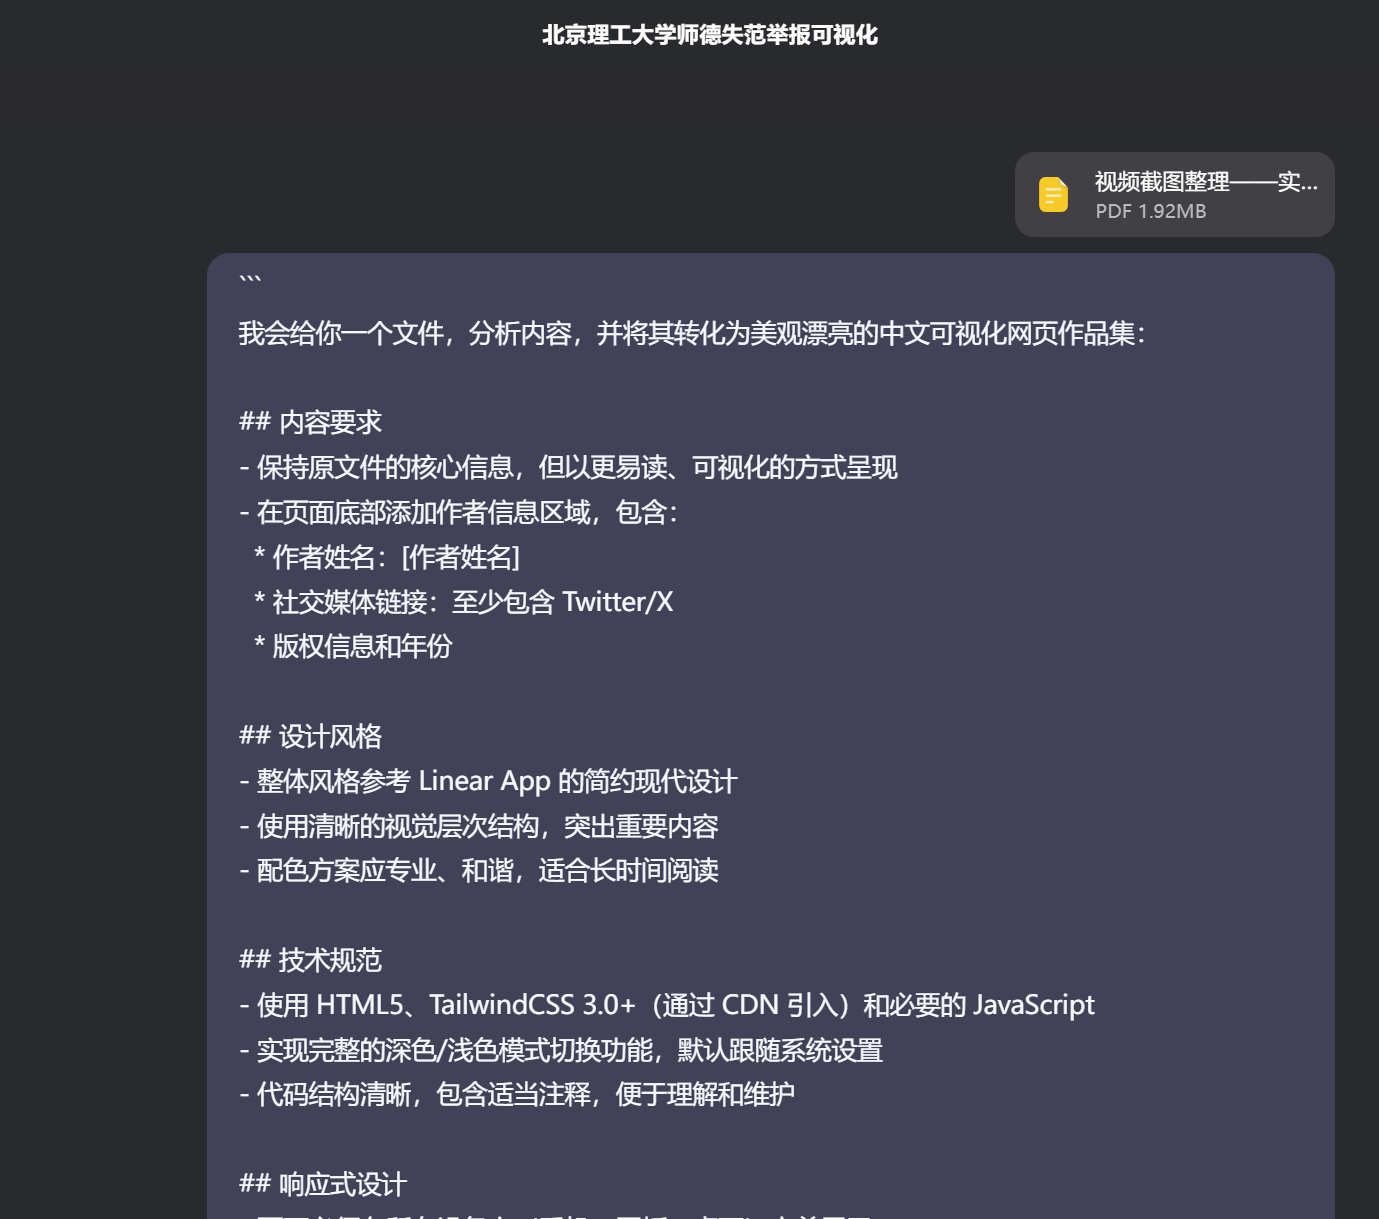Click the line 版权信息和年份
Screen dimensions: 1379x1219
pyautogui.click(x=353, y=646)
